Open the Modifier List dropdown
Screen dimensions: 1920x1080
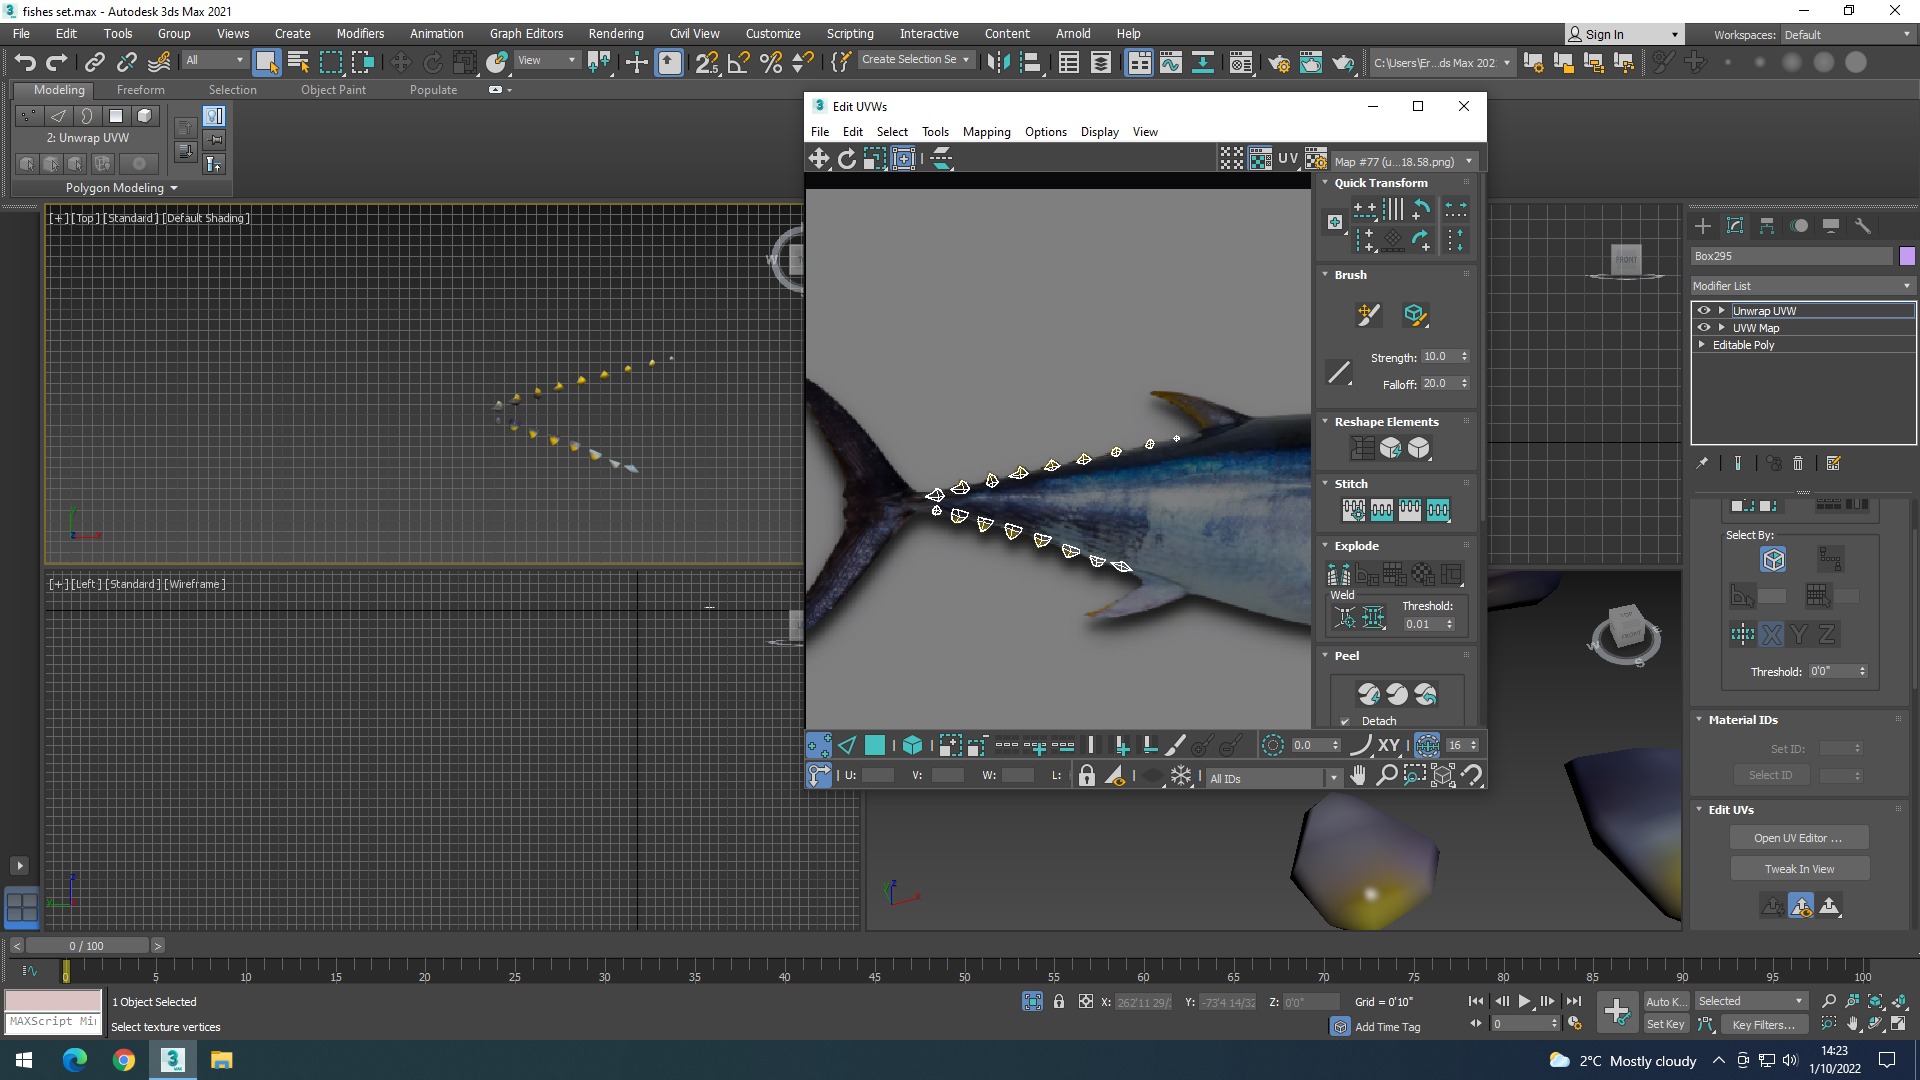click(1802, 286)
